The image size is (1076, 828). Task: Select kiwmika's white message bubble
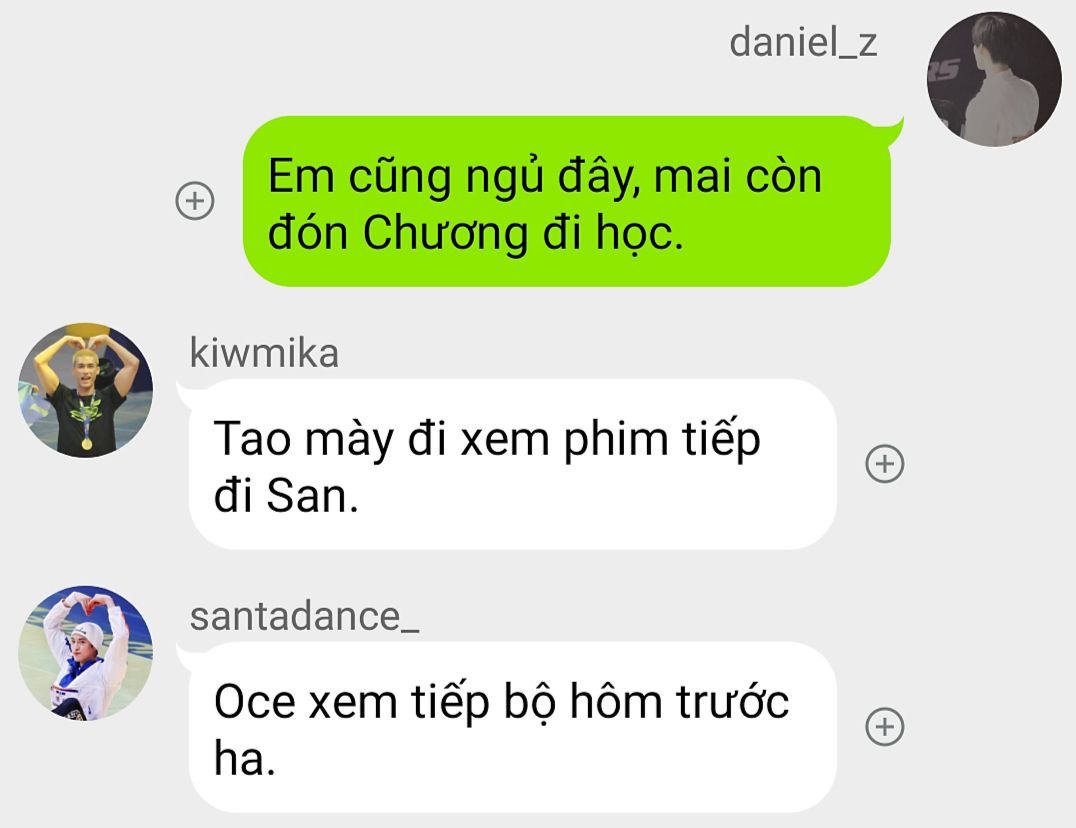pyautogui.click(x=513, y=464)
